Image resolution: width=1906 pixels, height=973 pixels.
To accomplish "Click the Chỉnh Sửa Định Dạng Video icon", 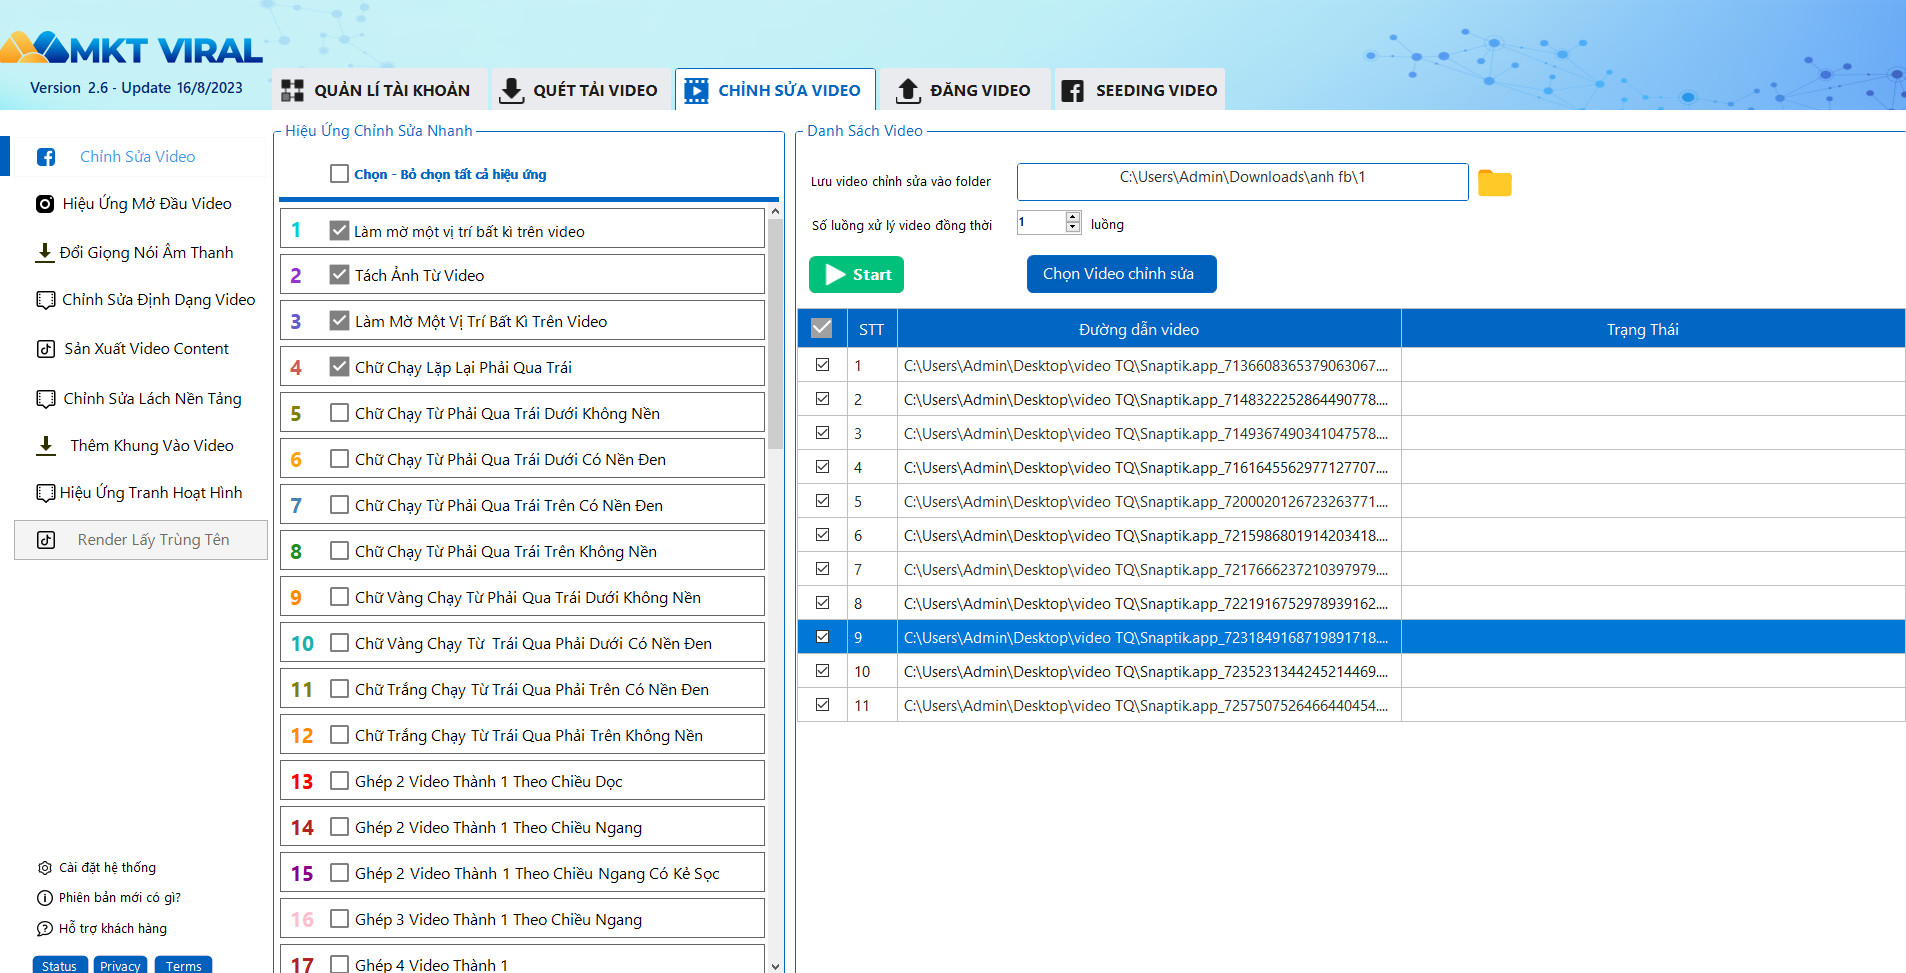I will pos(46,300).
